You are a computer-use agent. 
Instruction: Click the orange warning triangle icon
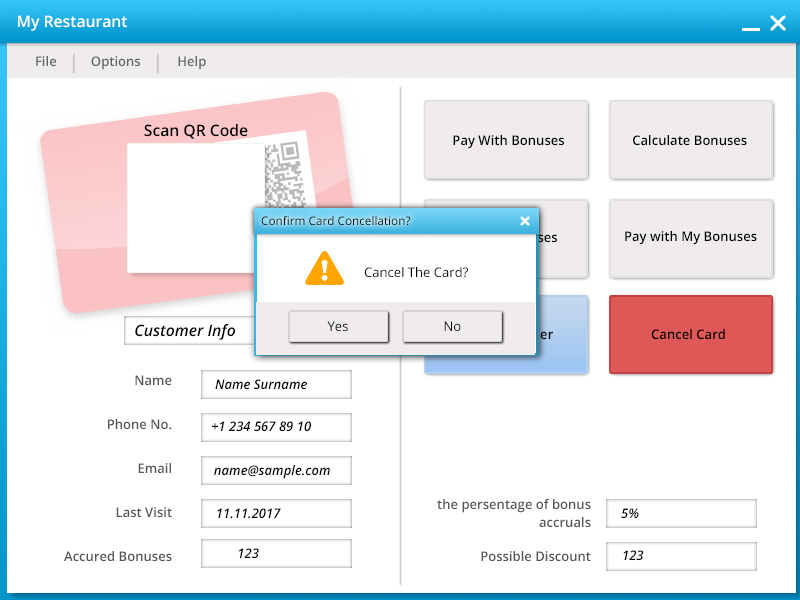[324, 268]
